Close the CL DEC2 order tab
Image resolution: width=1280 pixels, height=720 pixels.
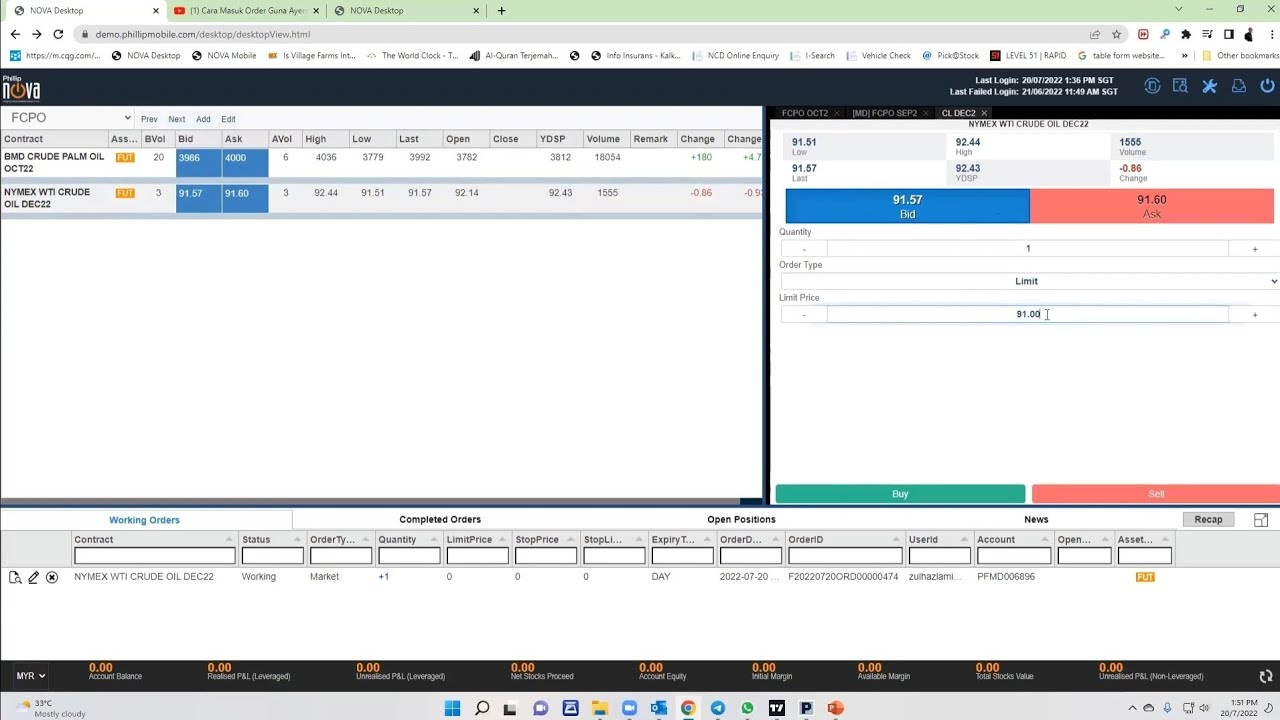click(x=984, y=113)
